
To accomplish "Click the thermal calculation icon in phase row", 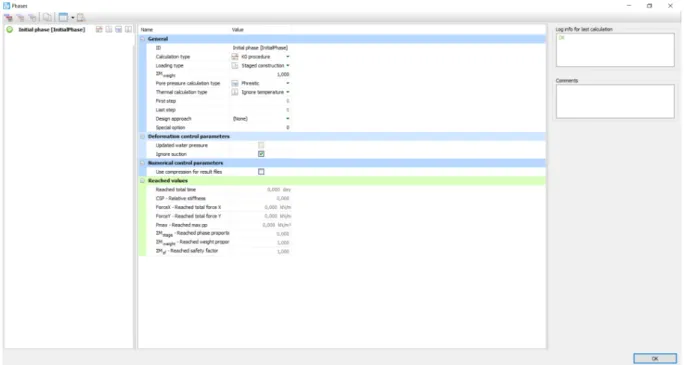I will coord(128,30).
